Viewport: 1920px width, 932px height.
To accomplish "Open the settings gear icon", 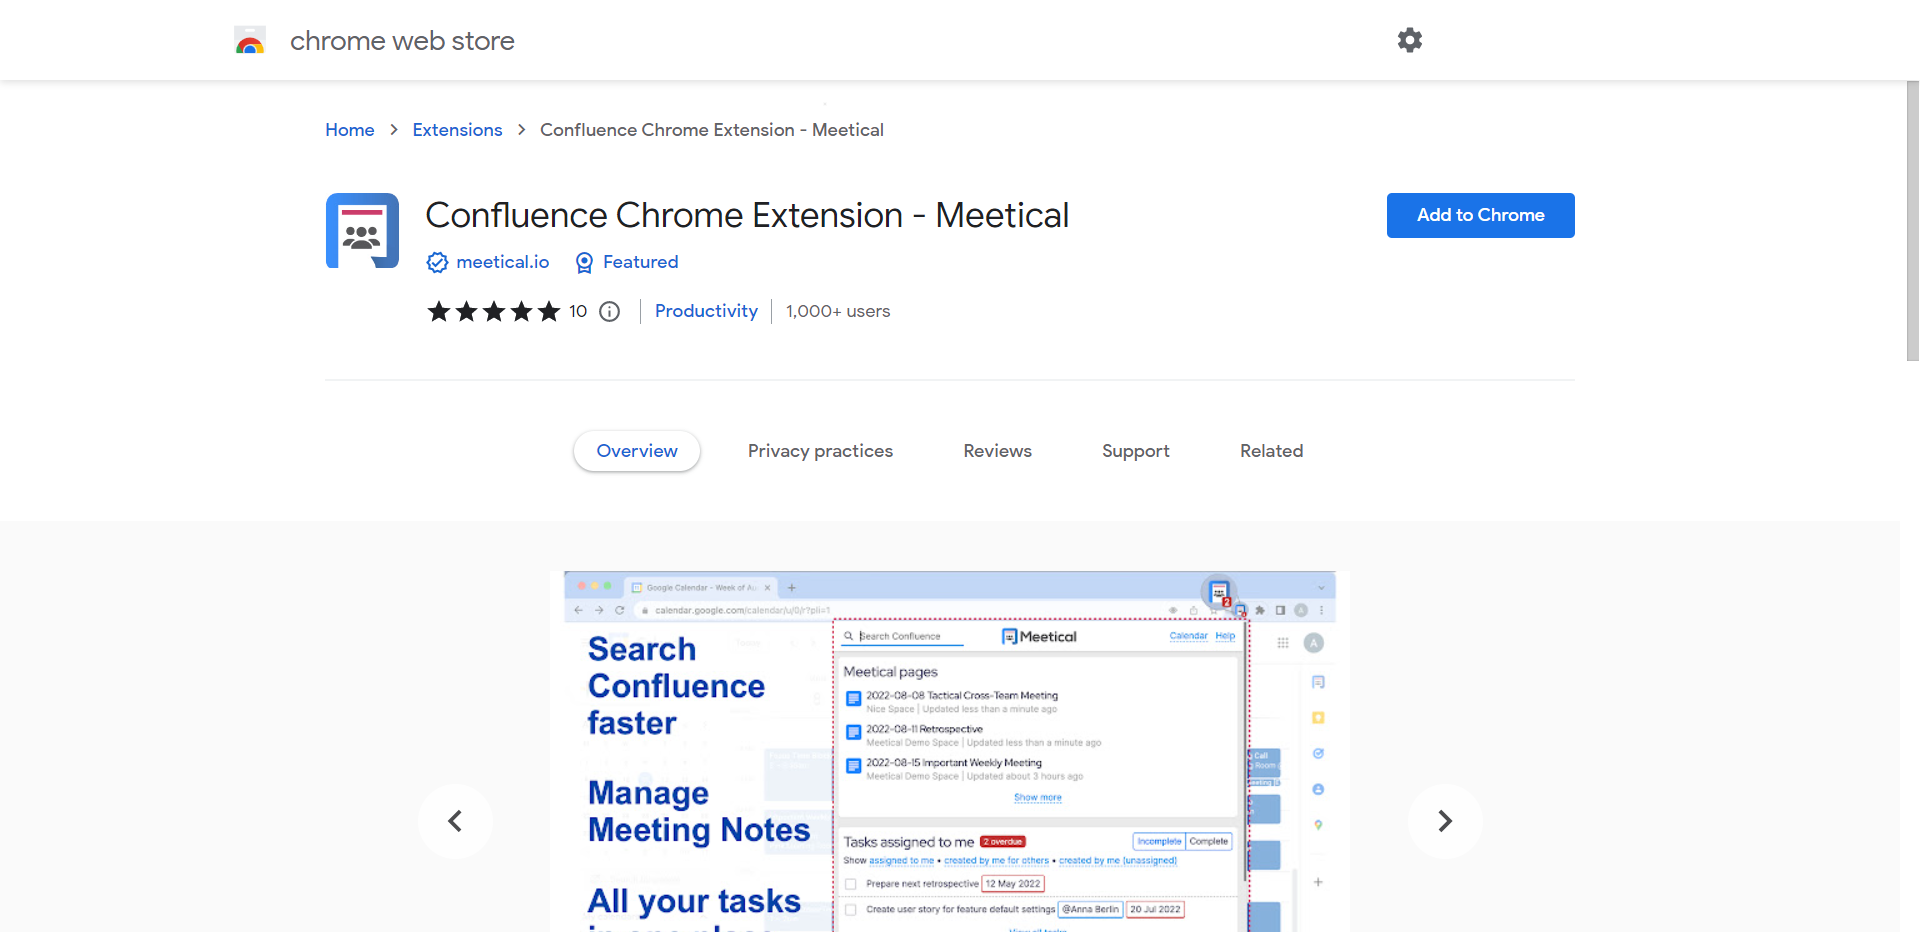I will (1410, 40).
